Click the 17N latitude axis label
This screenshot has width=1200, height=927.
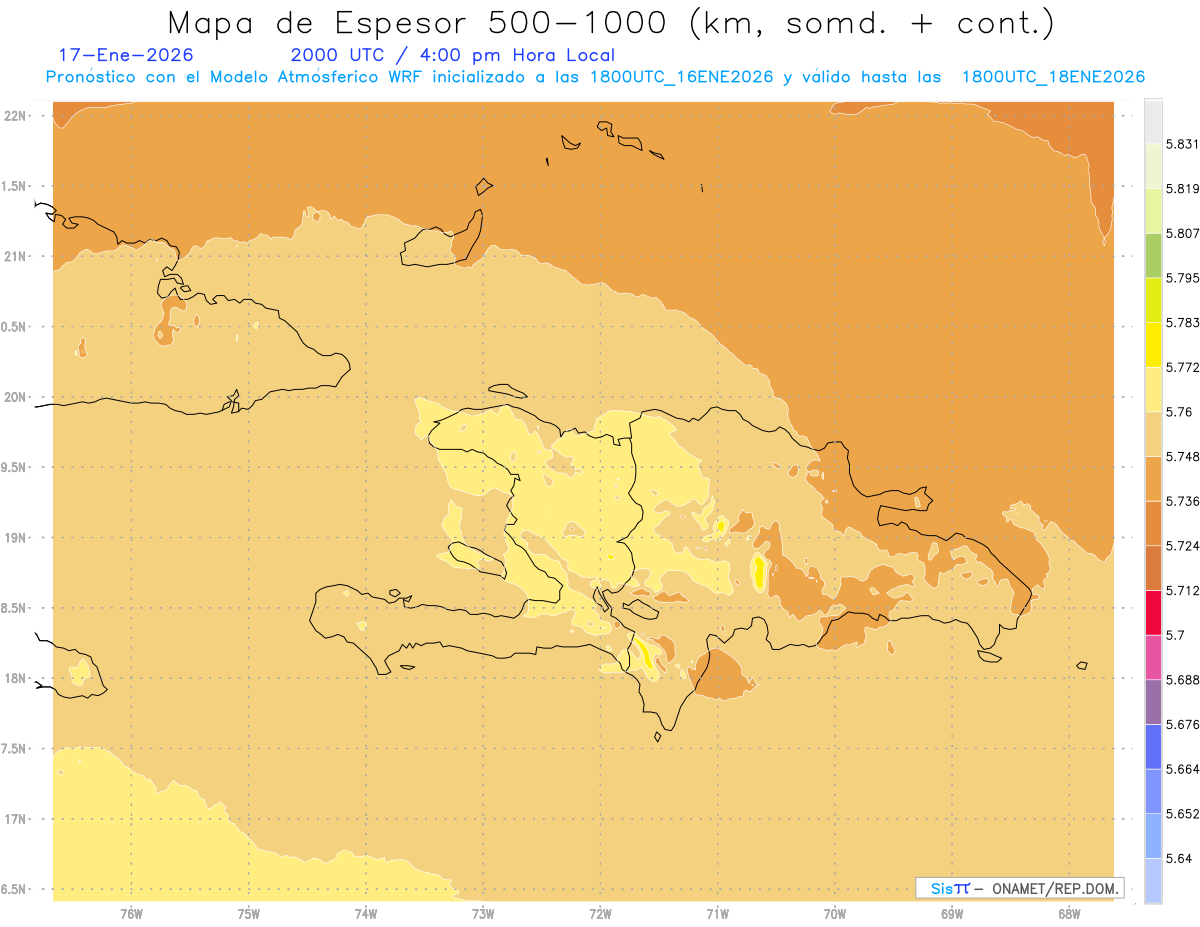pos(14,819)
